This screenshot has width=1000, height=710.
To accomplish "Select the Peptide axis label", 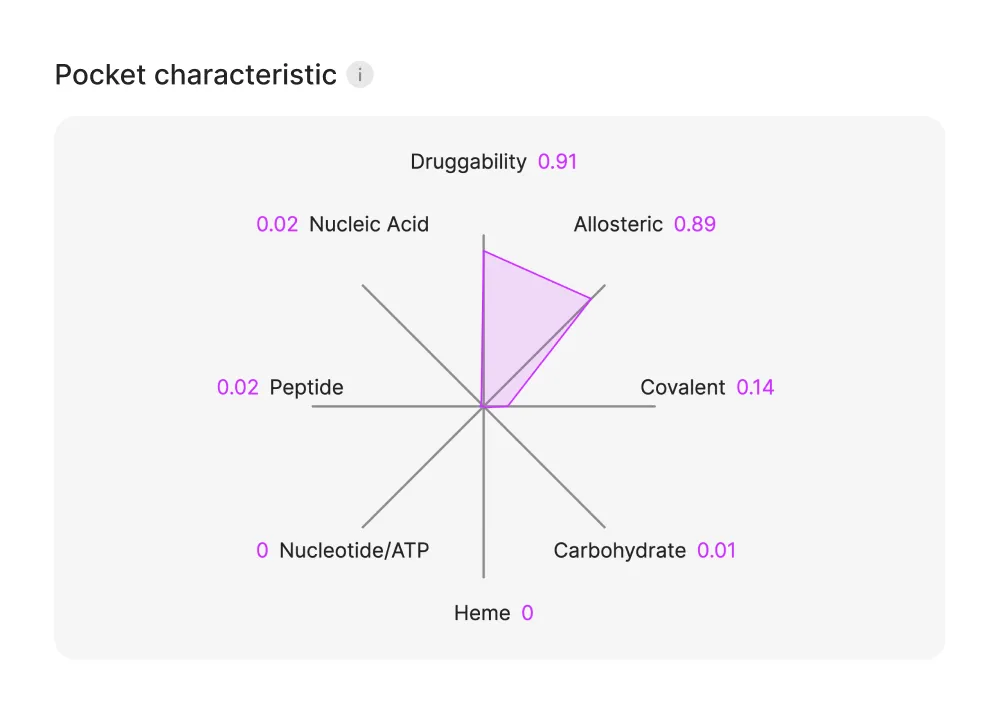I will 306,388.
